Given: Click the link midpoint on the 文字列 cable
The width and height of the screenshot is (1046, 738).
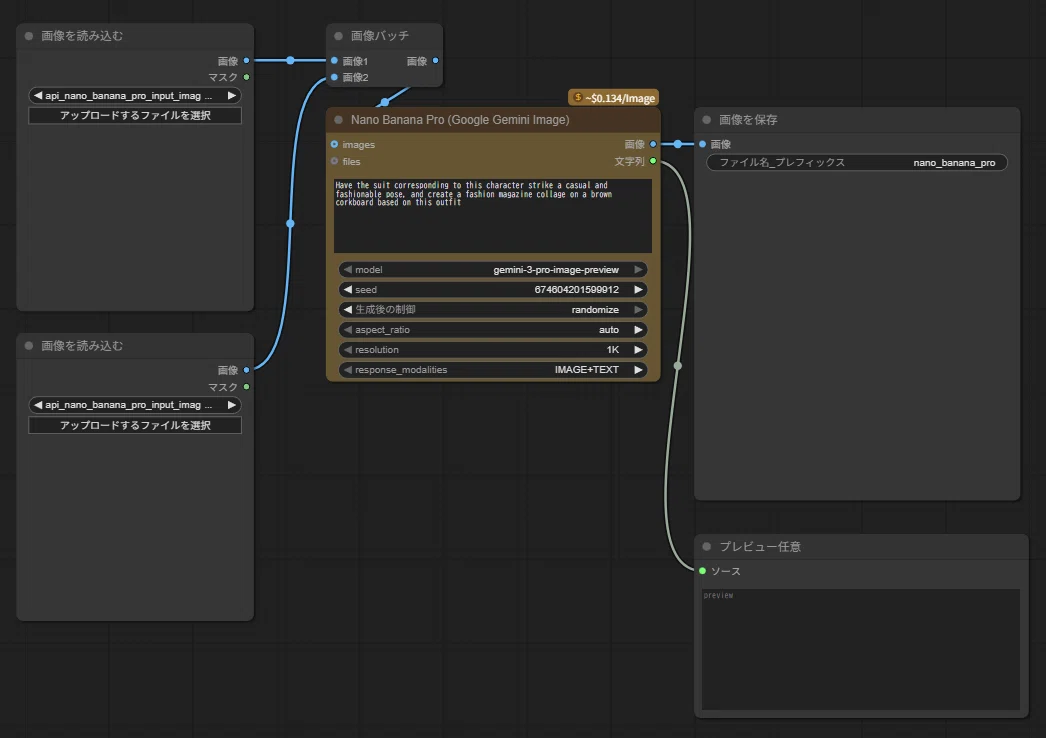Looking at the screenshot, I should pos(678,366).
